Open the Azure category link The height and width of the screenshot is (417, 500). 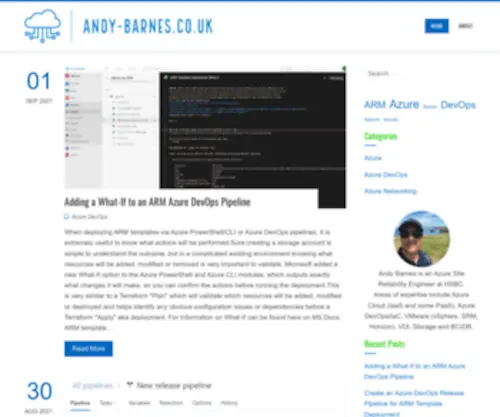(373, 158)
